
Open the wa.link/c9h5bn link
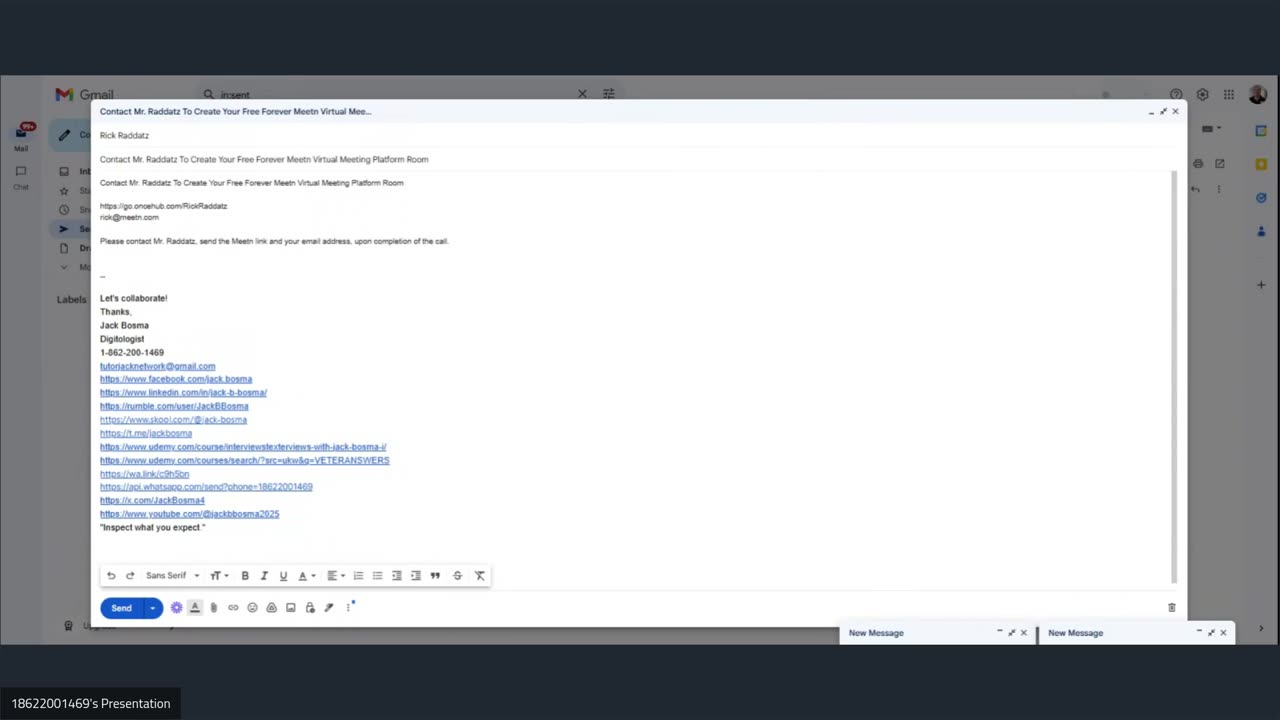tap(144, 474)
